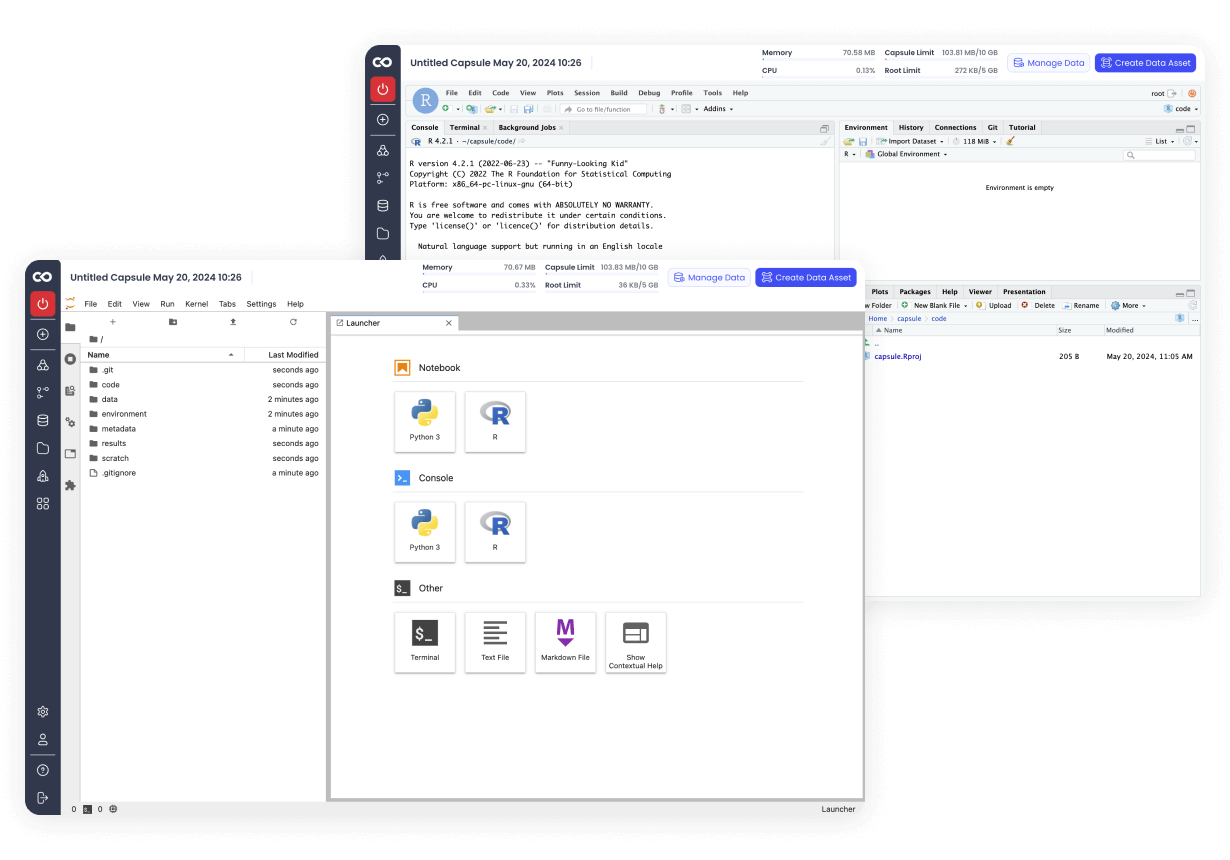Switch to the Packages tab

click(915, 291)
